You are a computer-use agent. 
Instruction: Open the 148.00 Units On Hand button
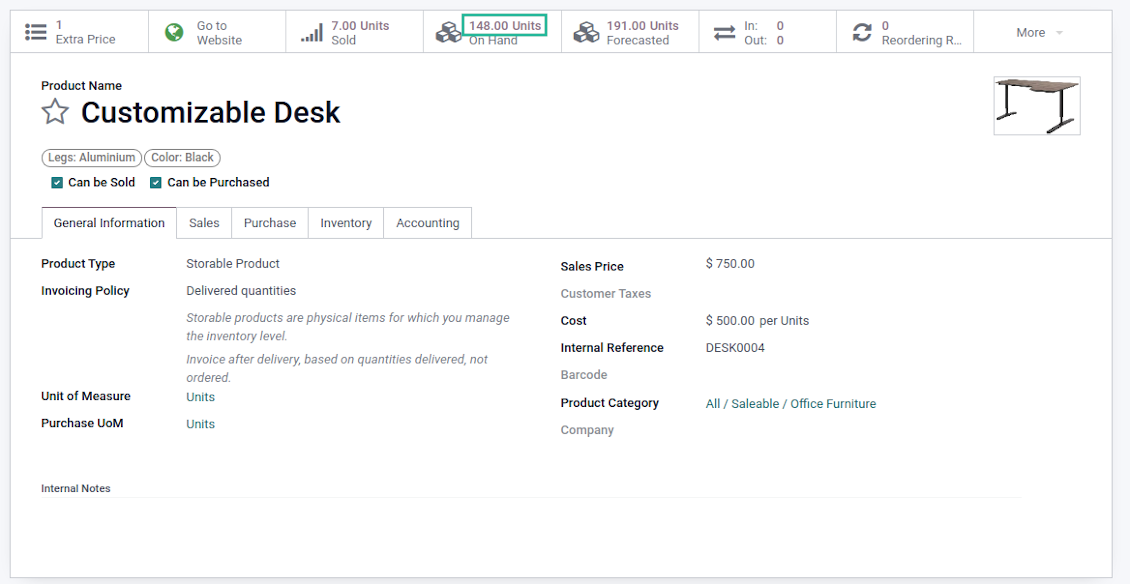pyautogui.click(x=492, y=32)
